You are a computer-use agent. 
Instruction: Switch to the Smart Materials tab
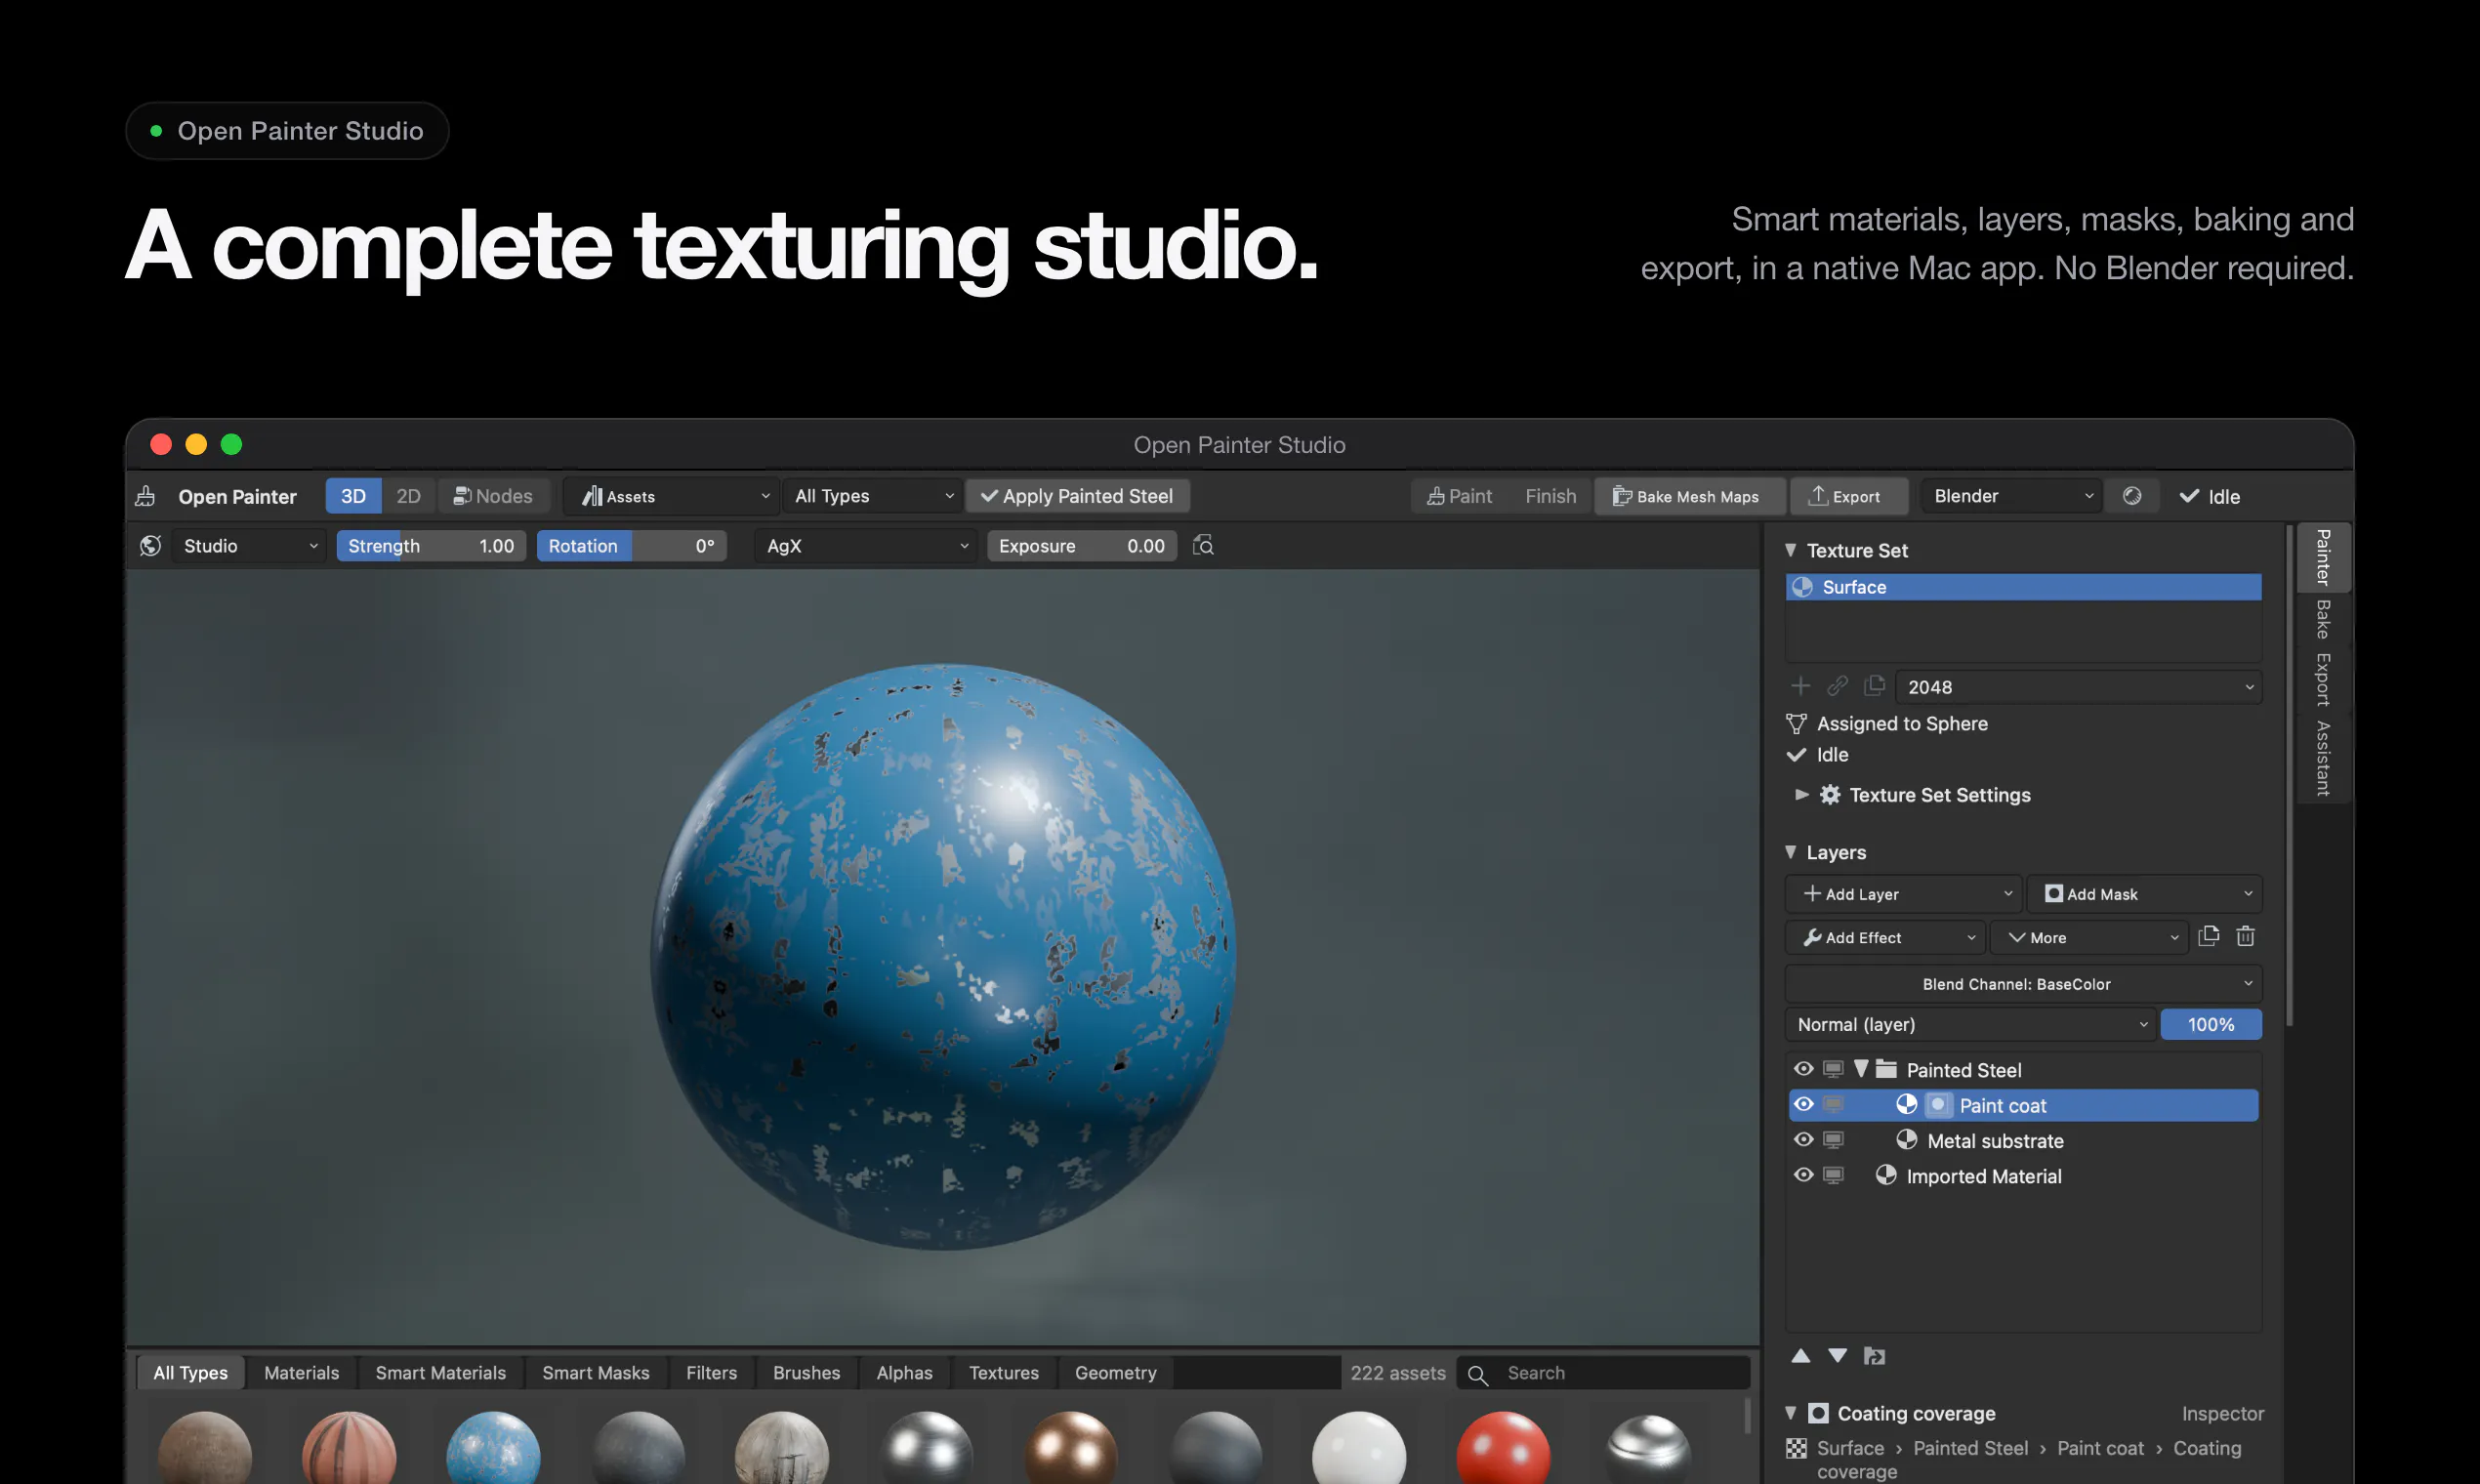(440, 1373)
